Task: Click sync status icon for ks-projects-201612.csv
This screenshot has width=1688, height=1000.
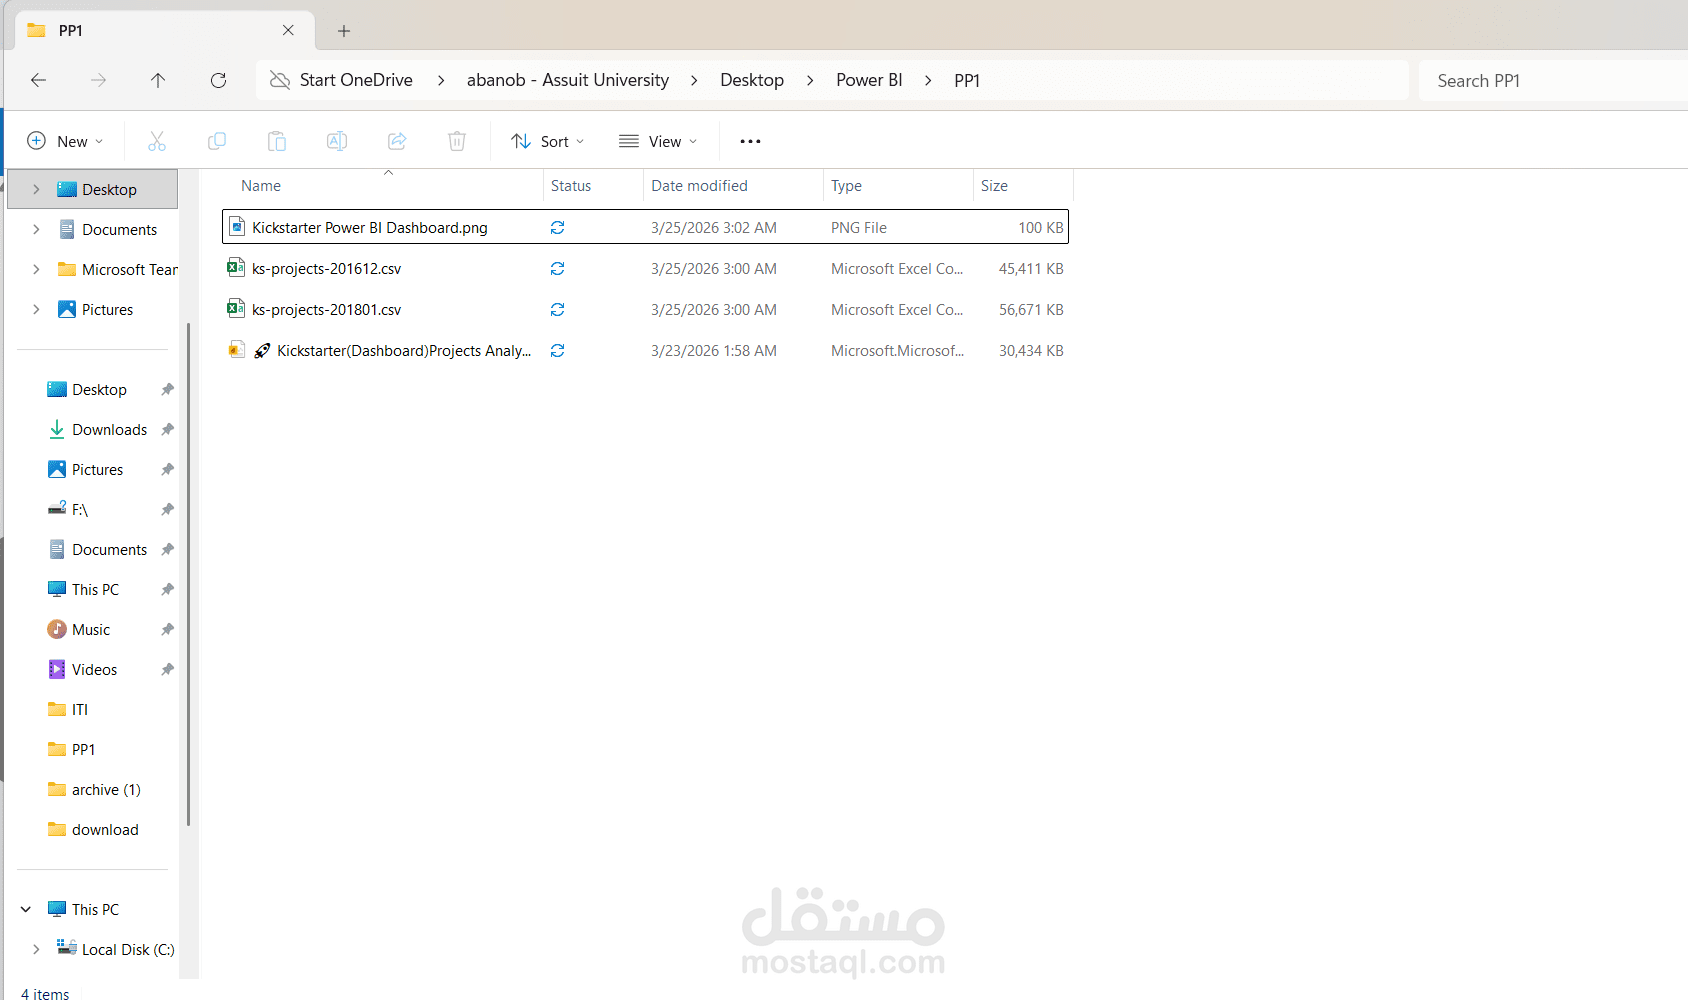Action: click(x=557, y=269)
